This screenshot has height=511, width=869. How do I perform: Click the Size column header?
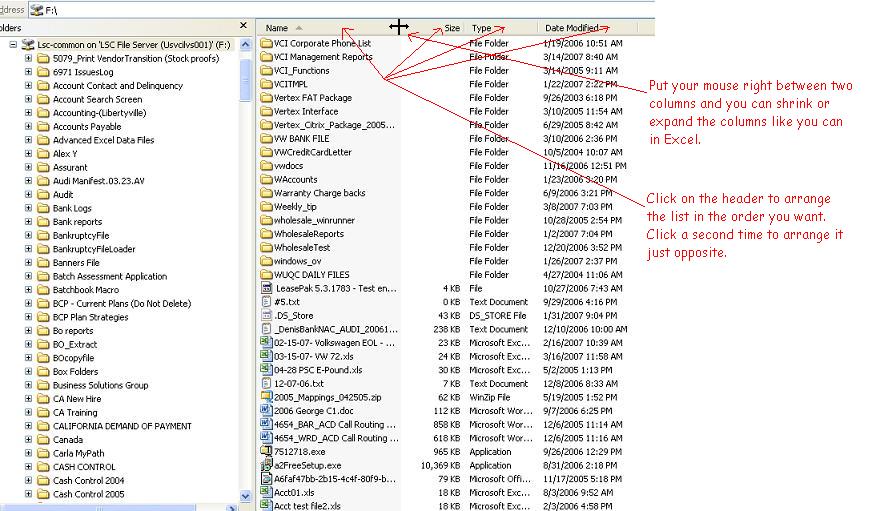click(x=452, y=28)
